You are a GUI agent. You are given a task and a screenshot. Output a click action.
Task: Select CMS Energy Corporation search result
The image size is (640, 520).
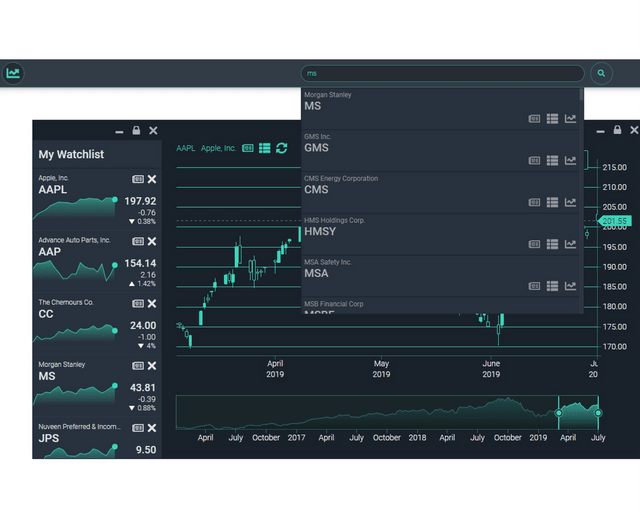pyautogui.click(x=440, y=193)
